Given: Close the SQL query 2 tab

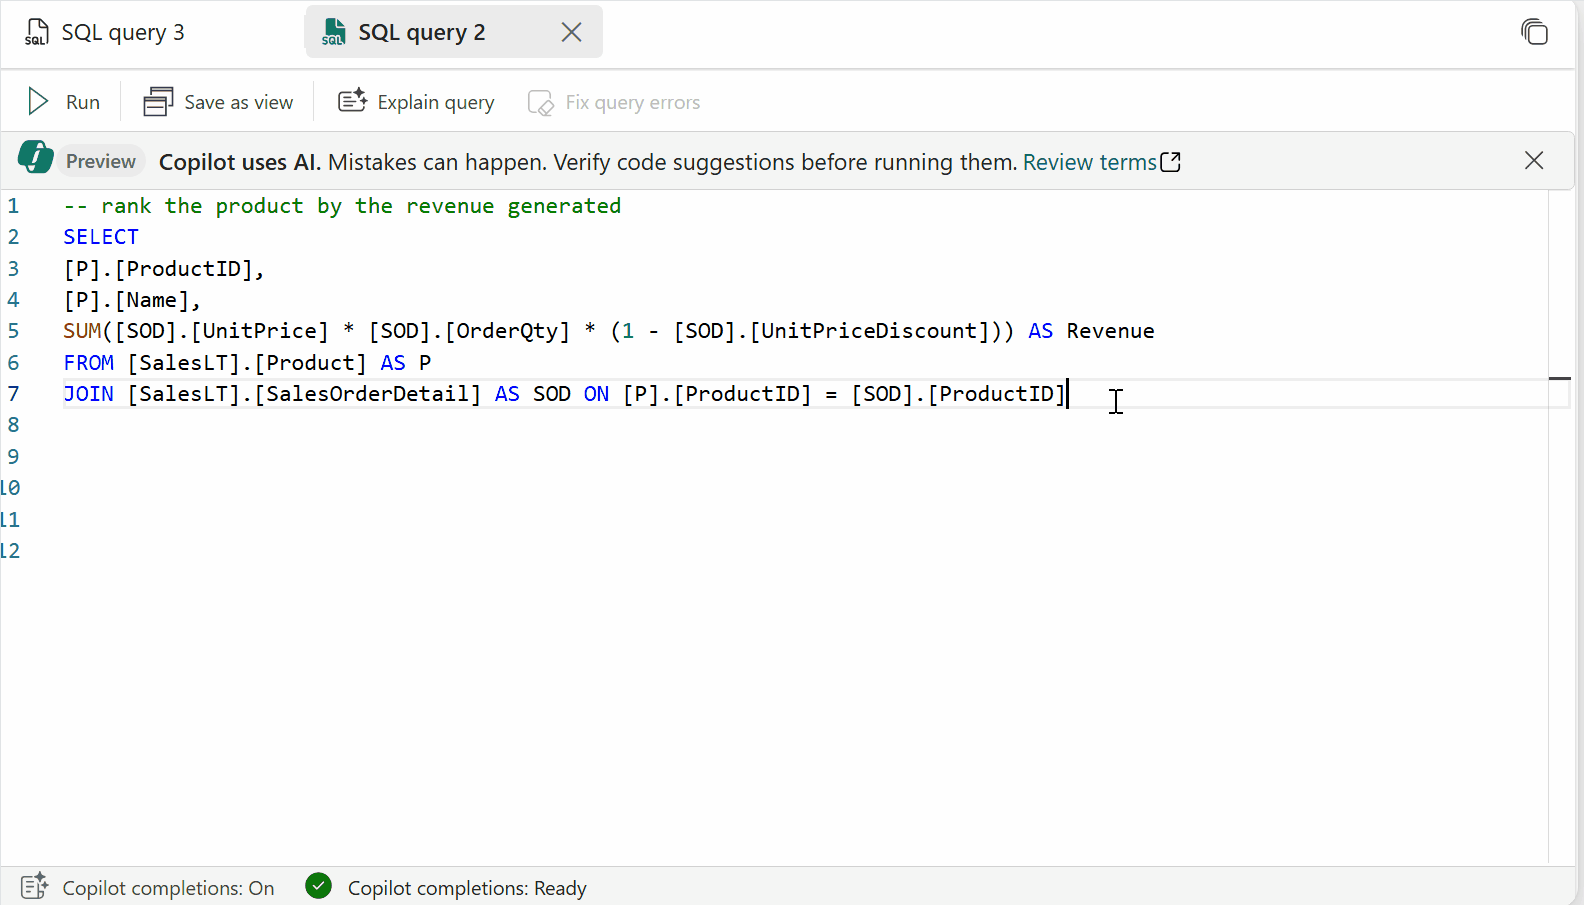Looking at the screenshot, I should click(x=571, y=32).
